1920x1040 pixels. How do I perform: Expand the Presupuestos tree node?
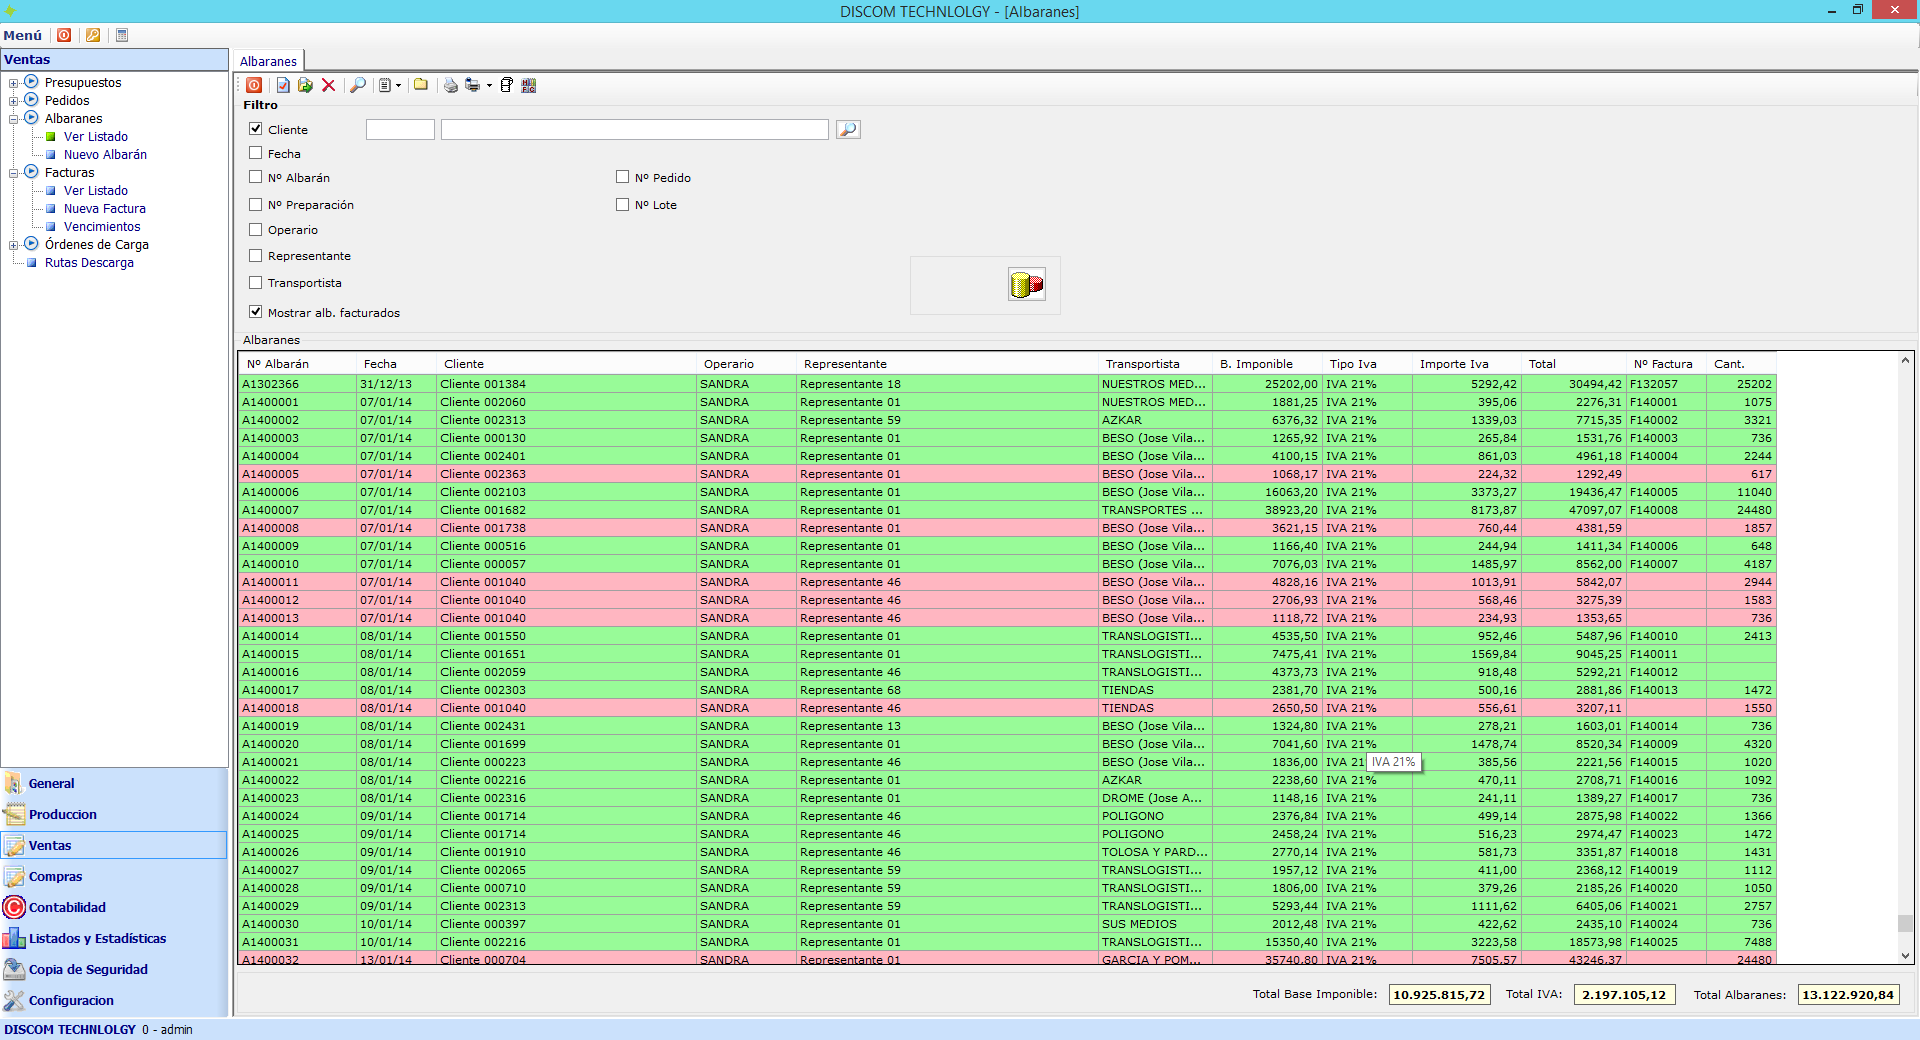(13, 83)
